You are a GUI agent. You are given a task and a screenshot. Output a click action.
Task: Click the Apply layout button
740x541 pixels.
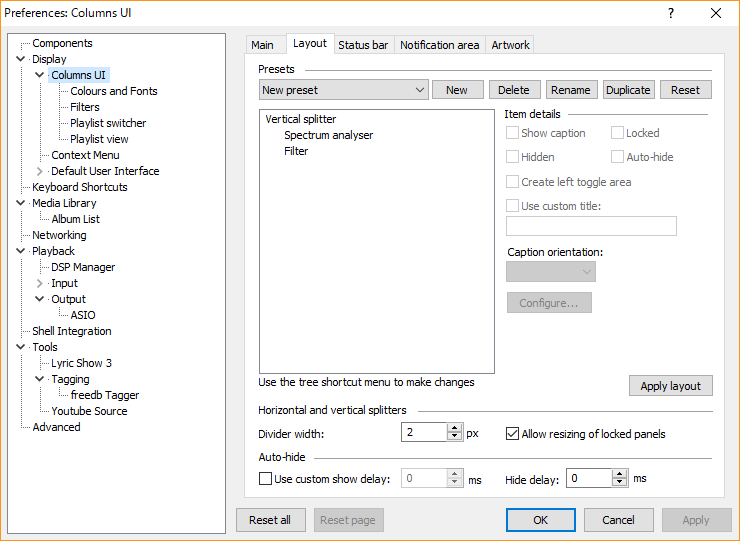coord(670,386)
